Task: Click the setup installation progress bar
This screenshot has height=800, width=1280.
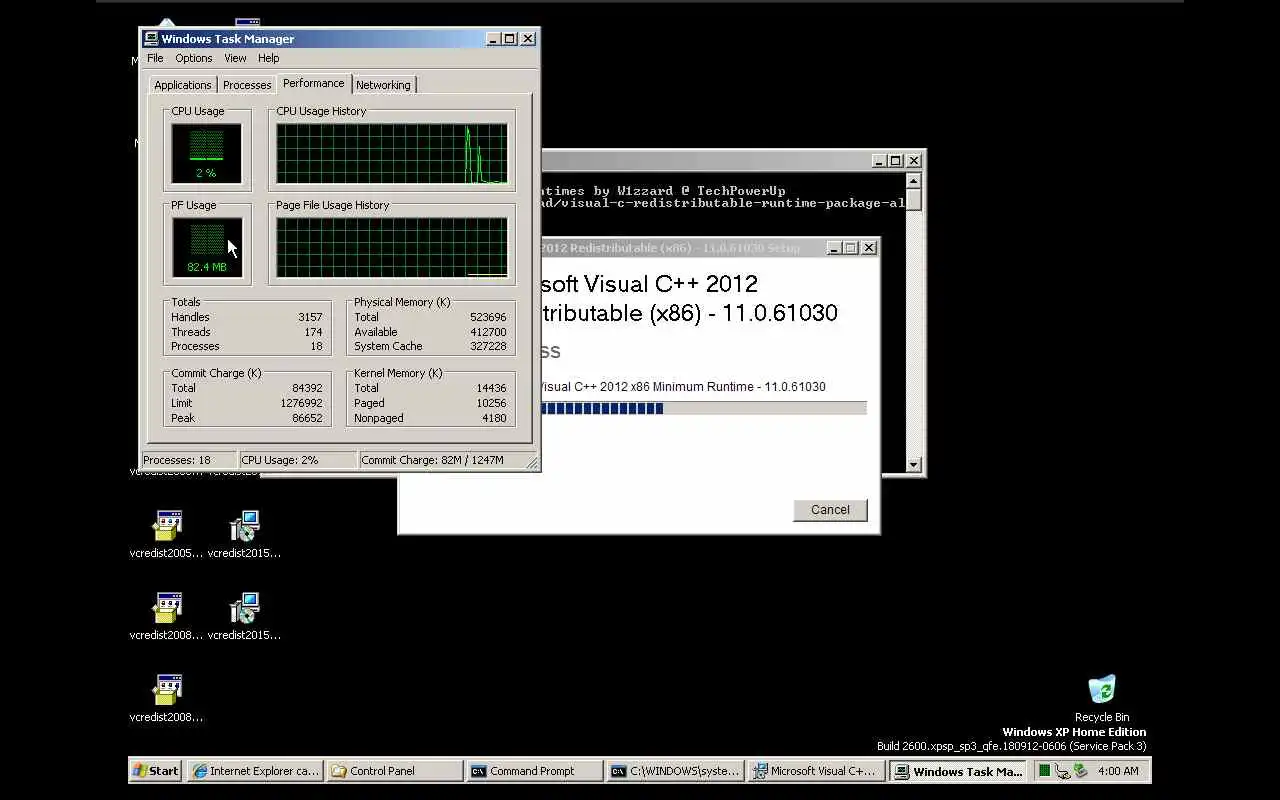Action: [703, 408]
